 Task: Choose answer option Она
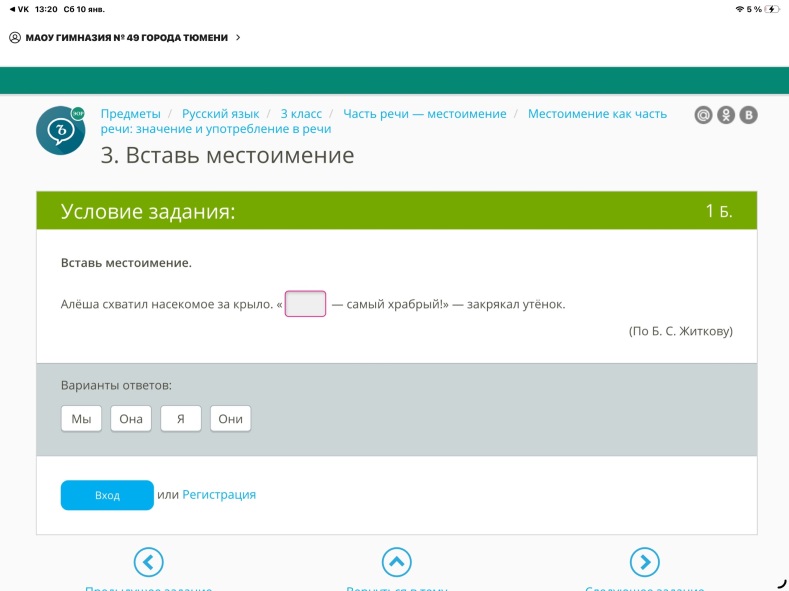point(131,419)
